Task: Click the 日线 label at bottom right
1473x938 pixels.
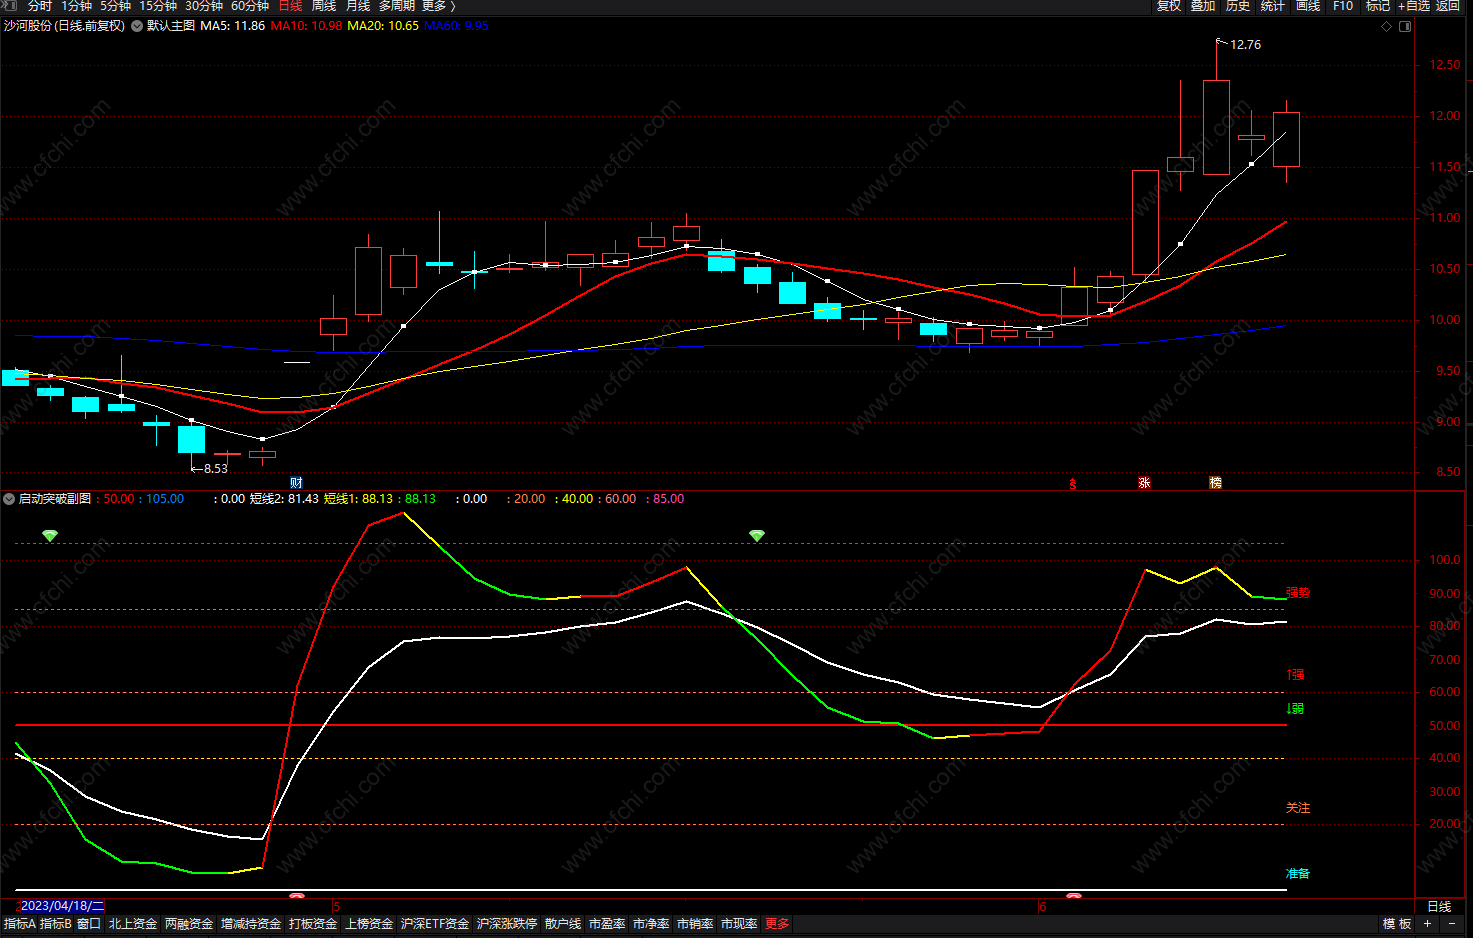Action: 1439,906
